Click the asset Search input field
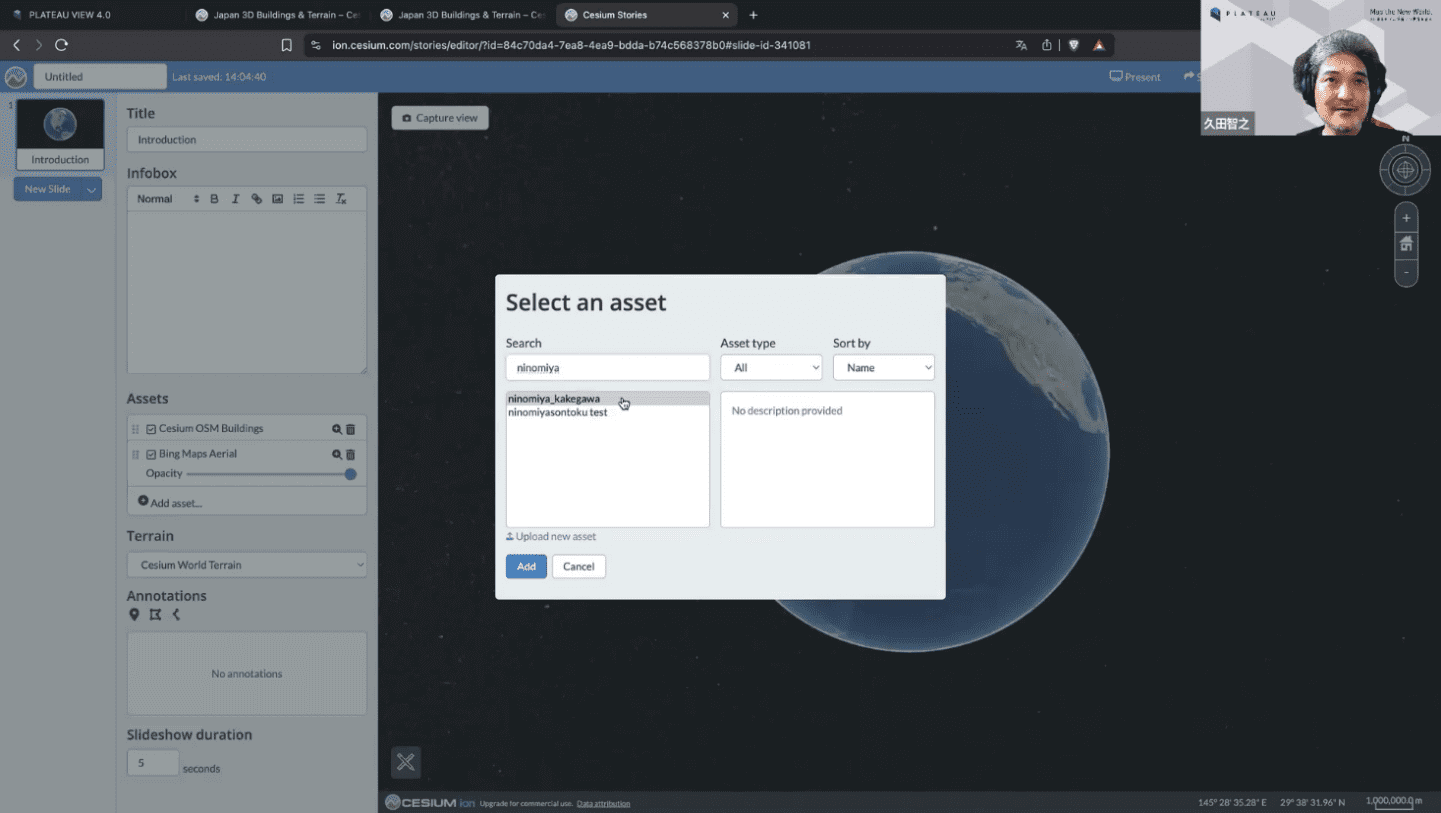 [607, 368]
